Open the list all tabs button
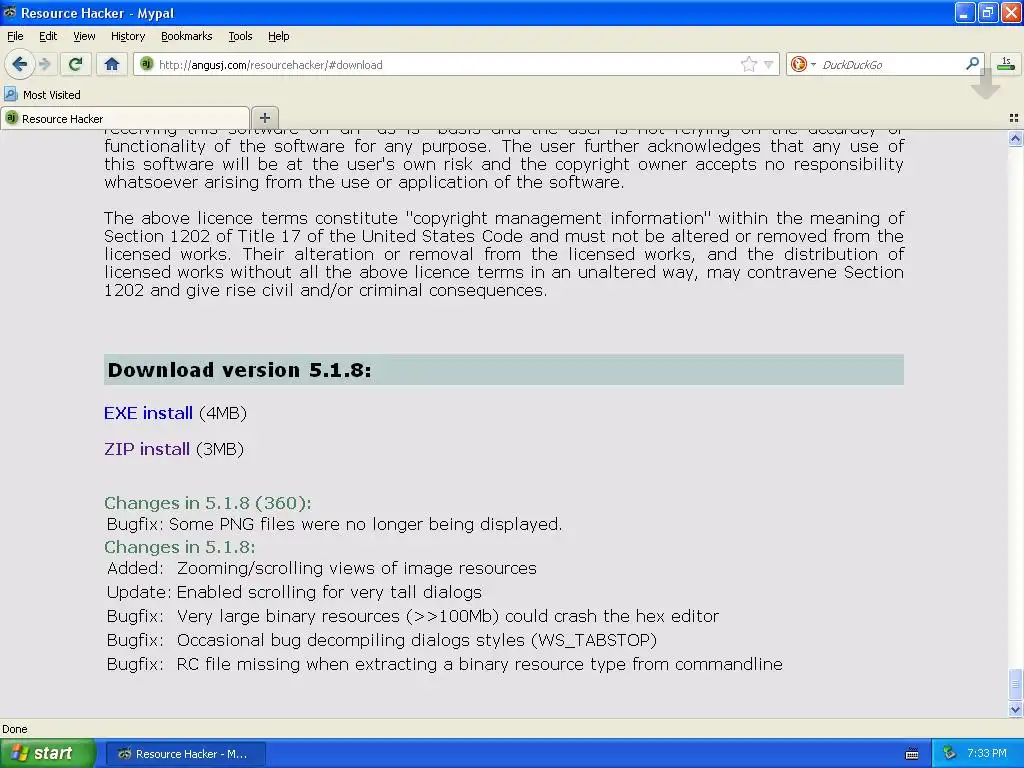 (x=1014, y=118)
